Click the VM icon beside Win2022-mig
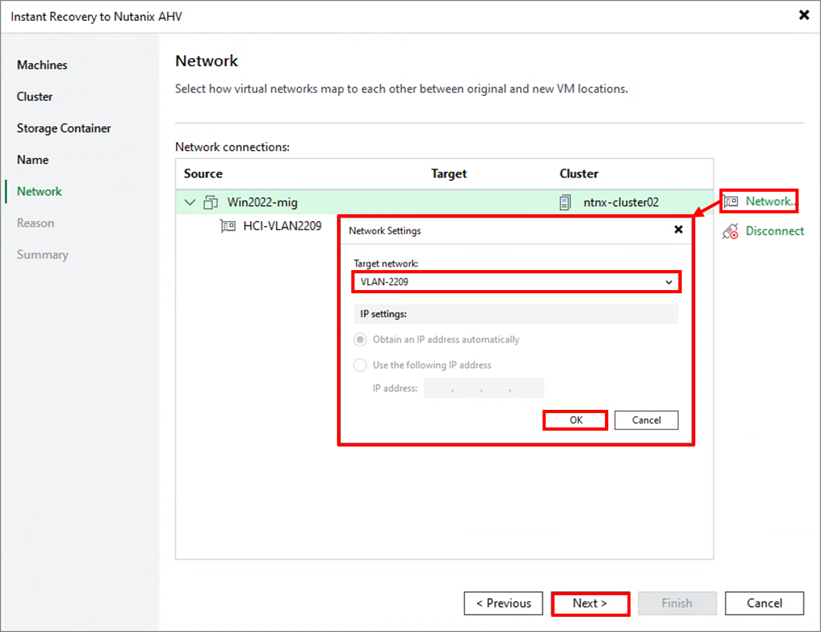The image size is (821, 632). click(x=210, y=202)
